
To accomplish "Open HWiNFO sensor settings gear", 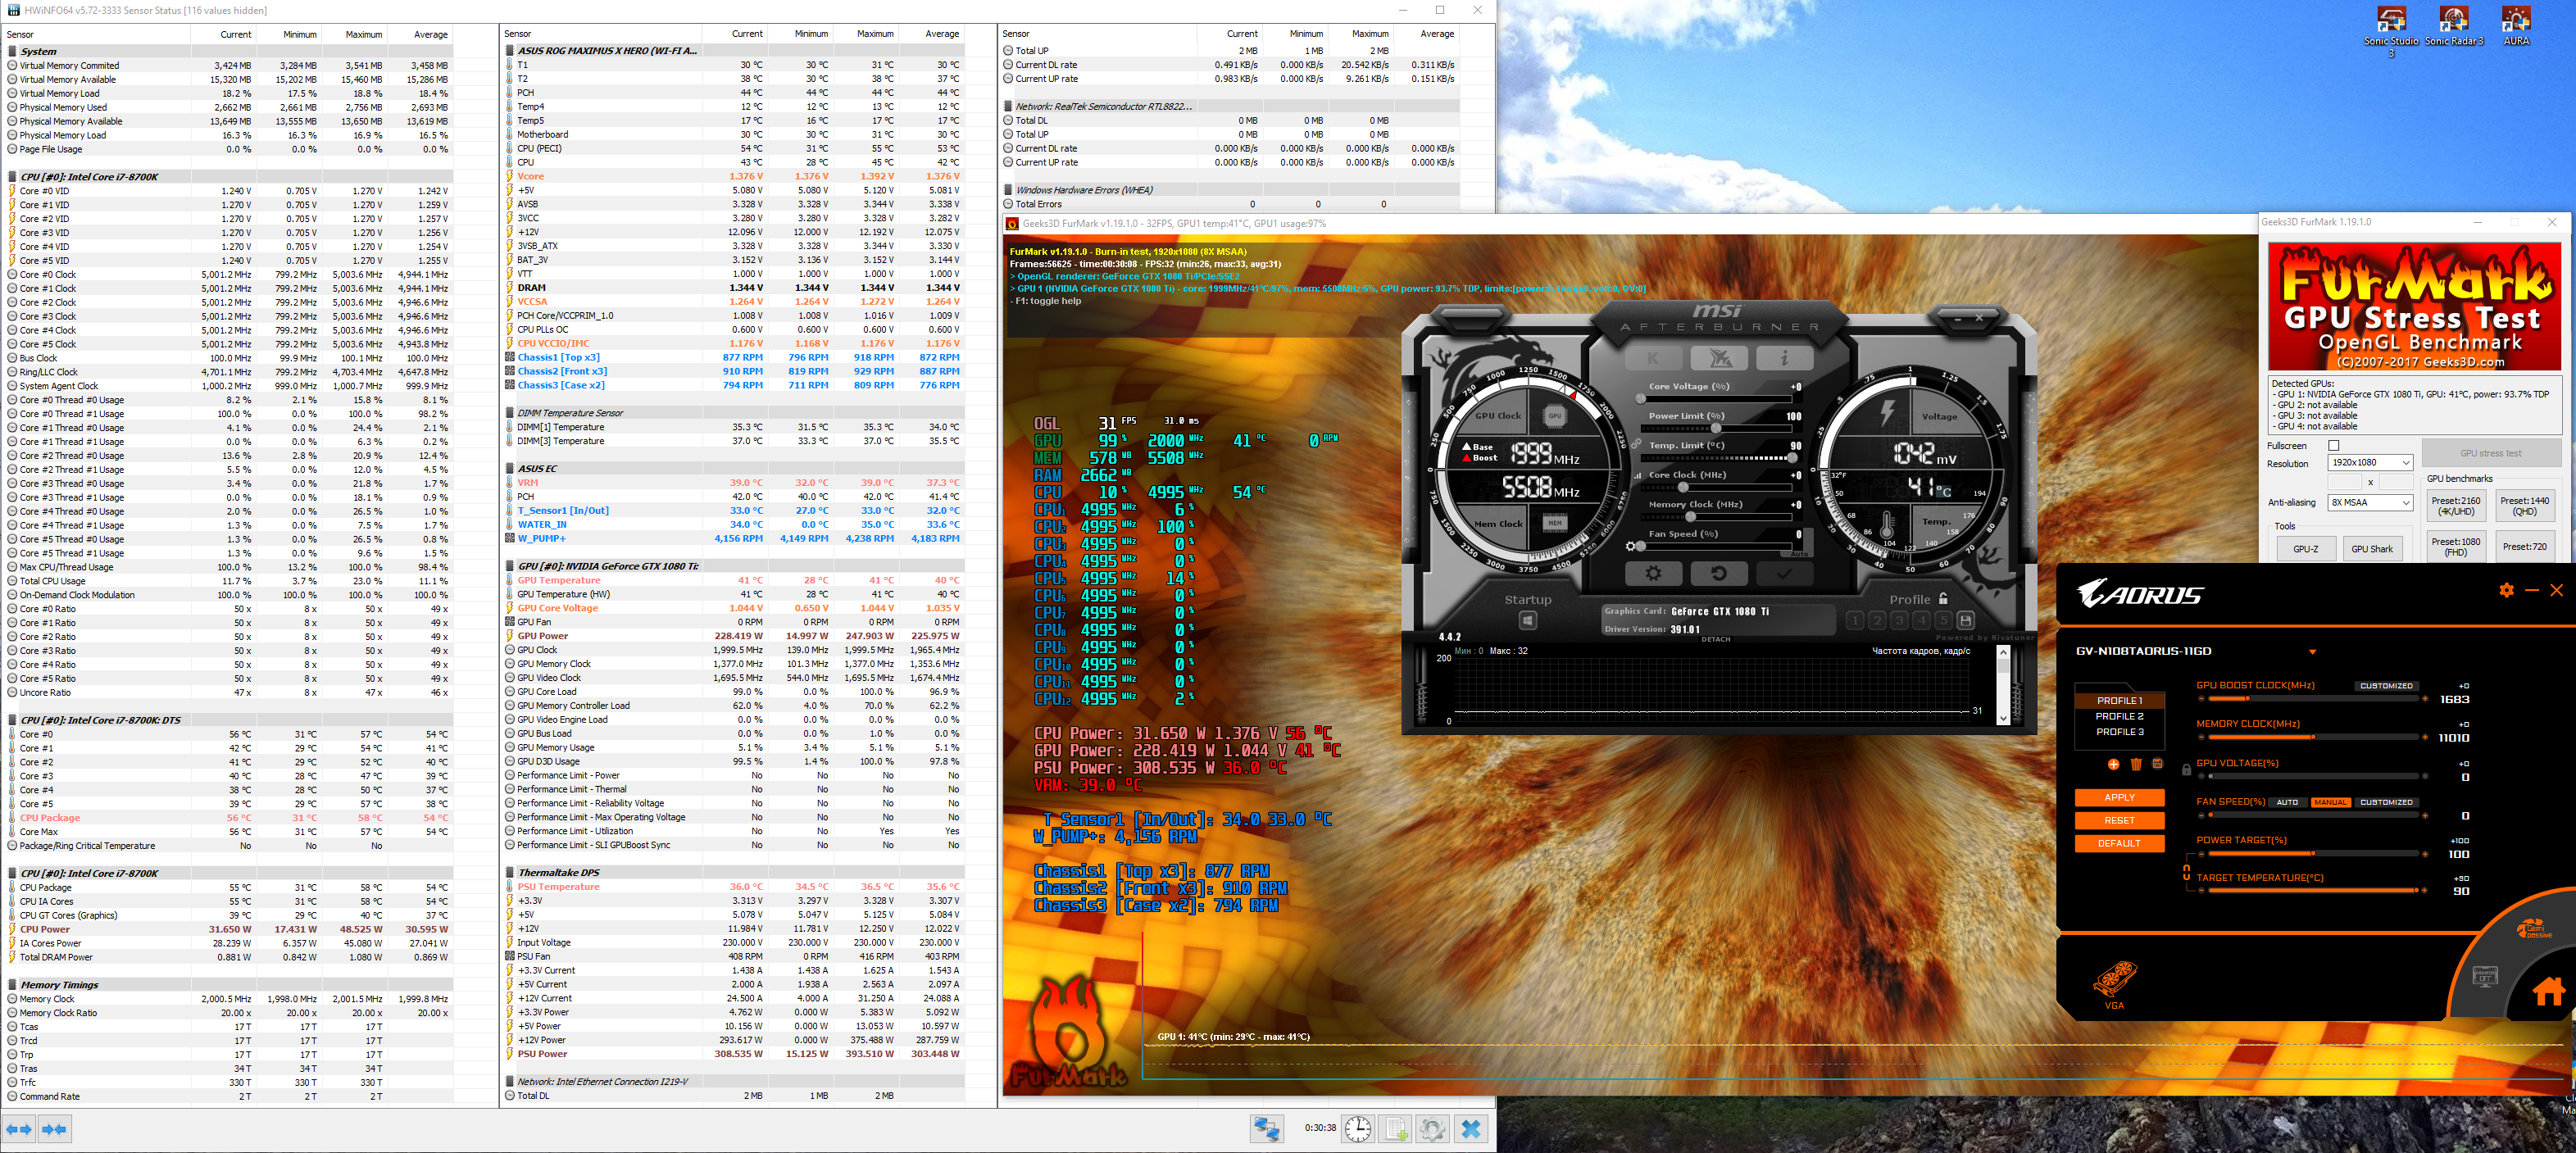I will coord(1432,1129).
